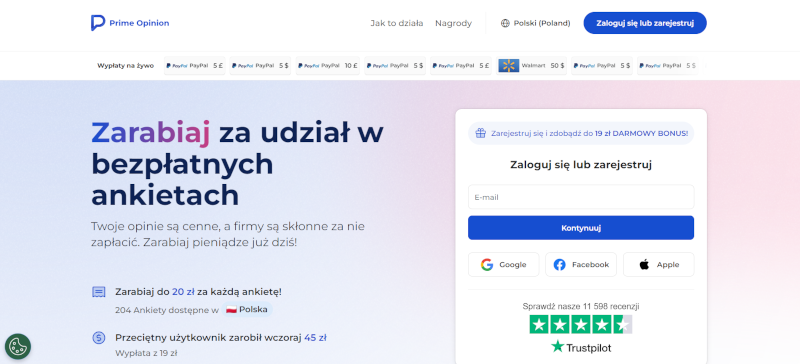Click Przeciętny użytkownik zarobił wczoraj text

208,337
